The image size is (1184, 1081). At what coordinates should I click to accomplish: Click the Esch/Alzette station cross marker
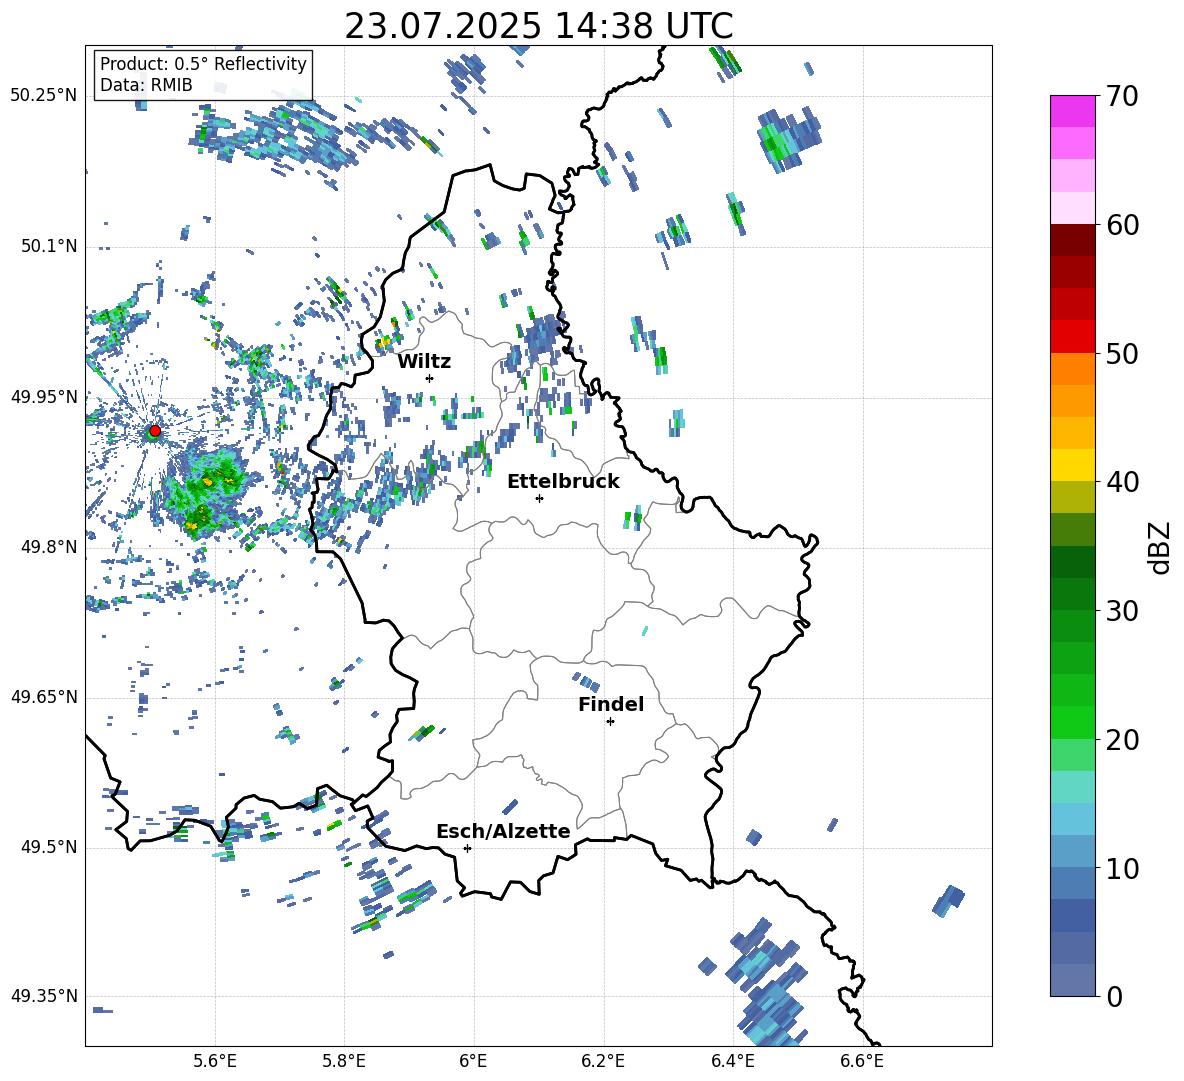pyautogui.click(x=467, y=848)
